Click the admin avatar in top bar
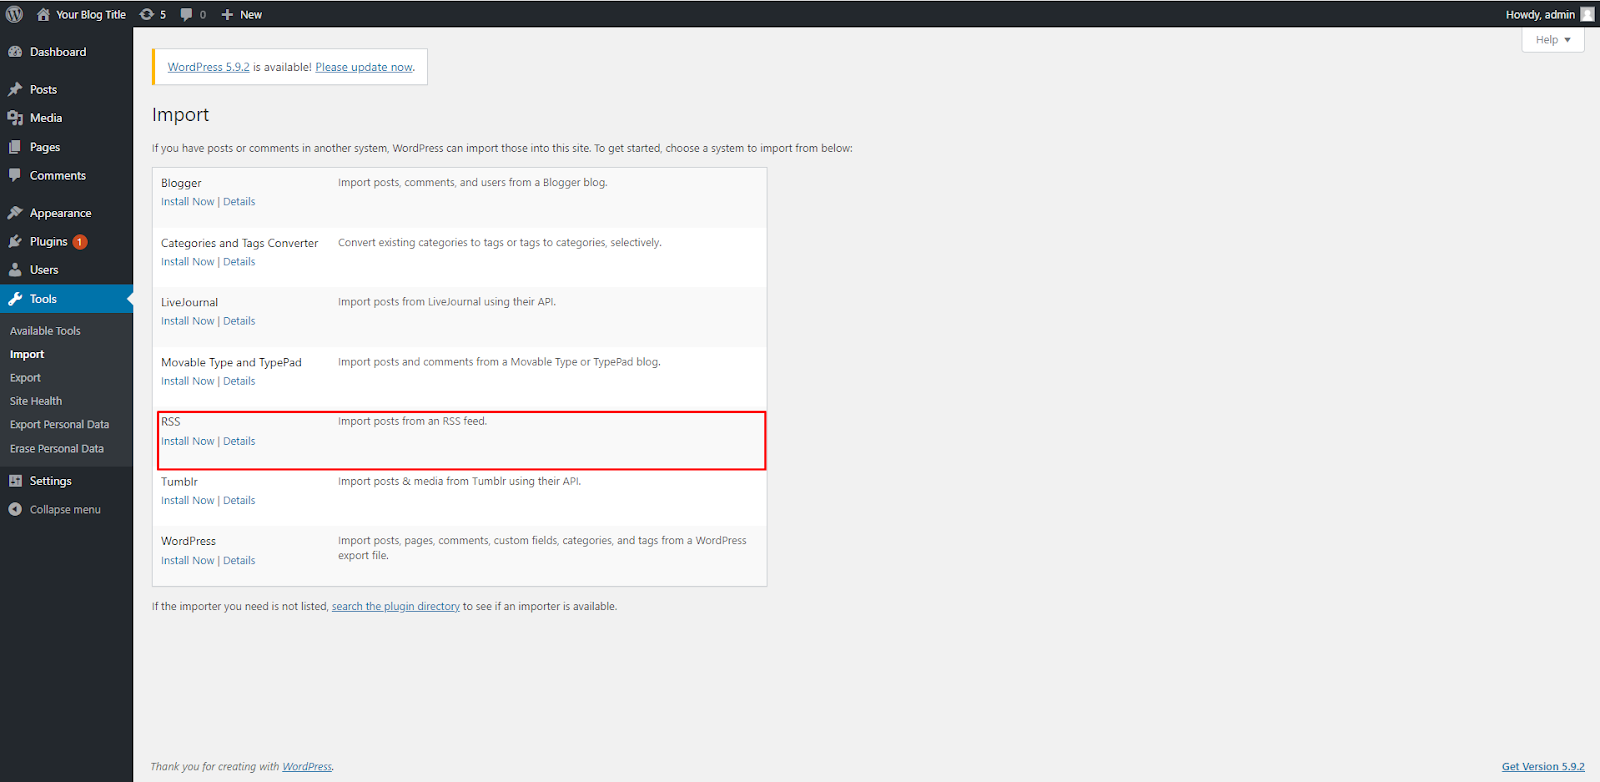Image resolution: width=1600 pixels, height=782 pixels. coord(1587,14)
